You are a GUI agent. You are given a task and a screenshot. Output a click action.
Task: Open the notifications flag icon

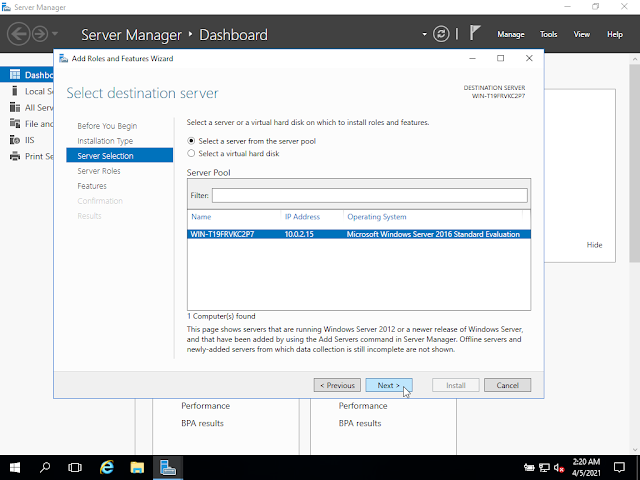point(474,33)
